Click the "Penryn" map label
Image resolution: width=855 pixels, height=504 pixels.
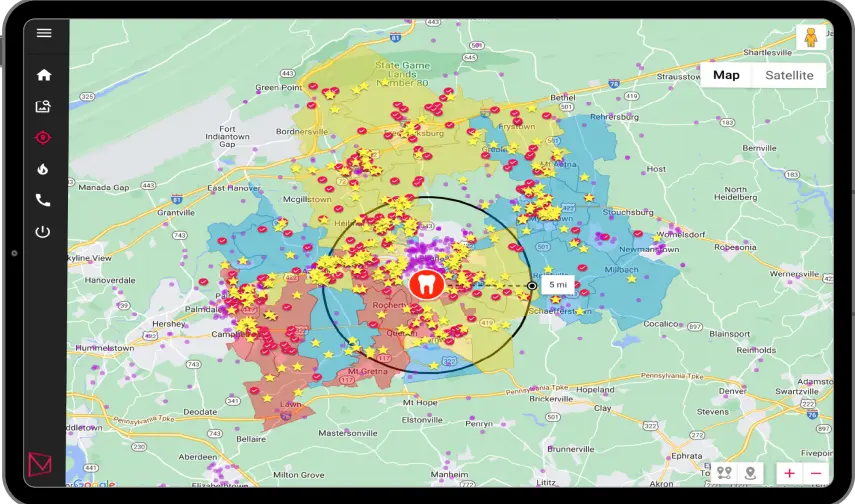(x=479, y=423)
